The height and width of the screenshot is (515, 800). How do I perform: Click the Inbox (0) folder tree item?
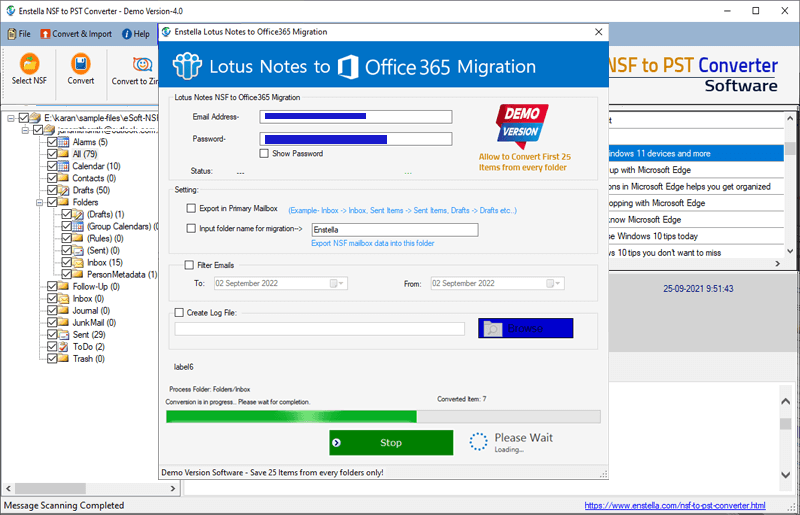pyautogui.click(x=88, y=299)
